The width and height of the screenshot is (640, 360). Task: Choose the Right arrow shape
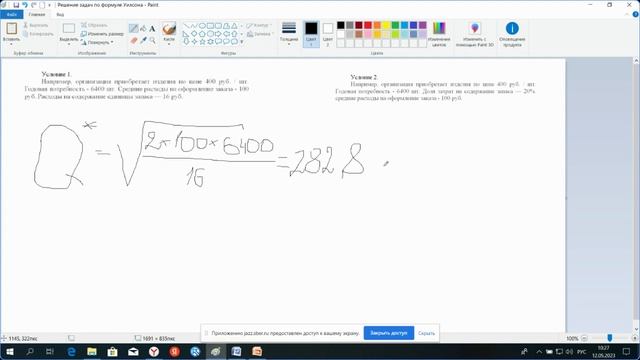click(x=218, y=34)
